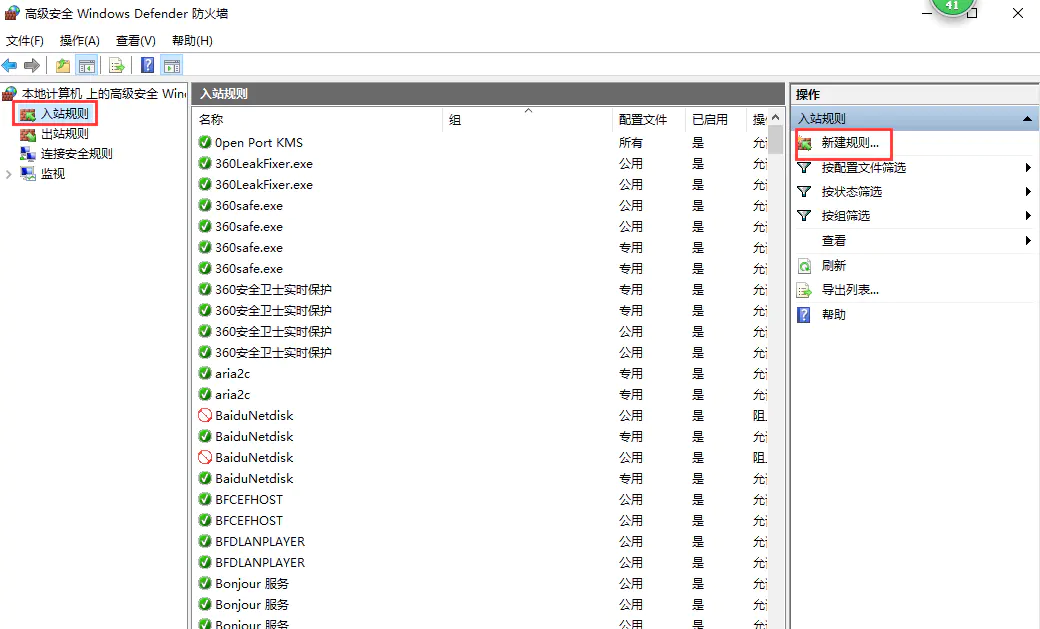Toggle the show/hide action pane toolbar button
The image size is (1040, 629).
pyautogui.click(x=172, y=66)
